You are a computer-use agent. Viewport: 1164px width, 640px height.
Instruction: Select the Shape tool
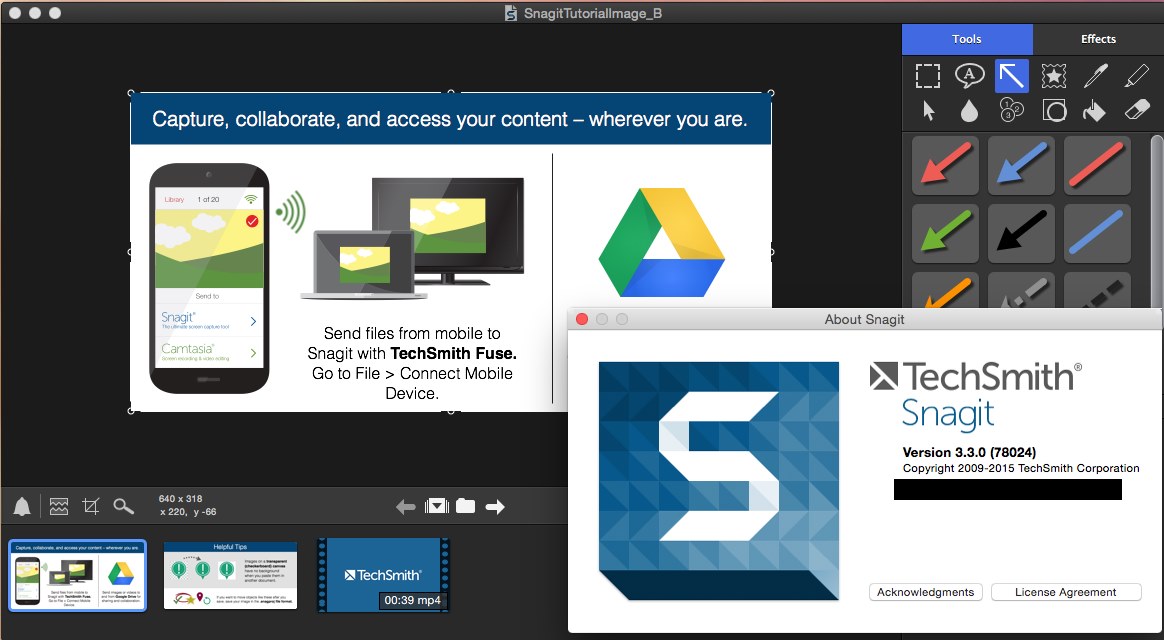click(x=1054, y=111)
